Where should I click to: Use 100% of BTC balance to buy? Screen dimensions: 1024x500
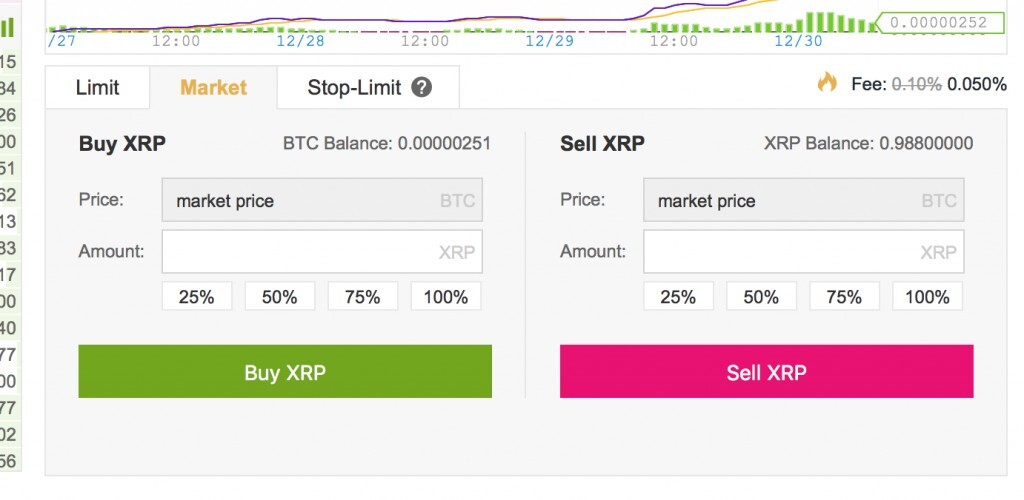click(445, 296)
